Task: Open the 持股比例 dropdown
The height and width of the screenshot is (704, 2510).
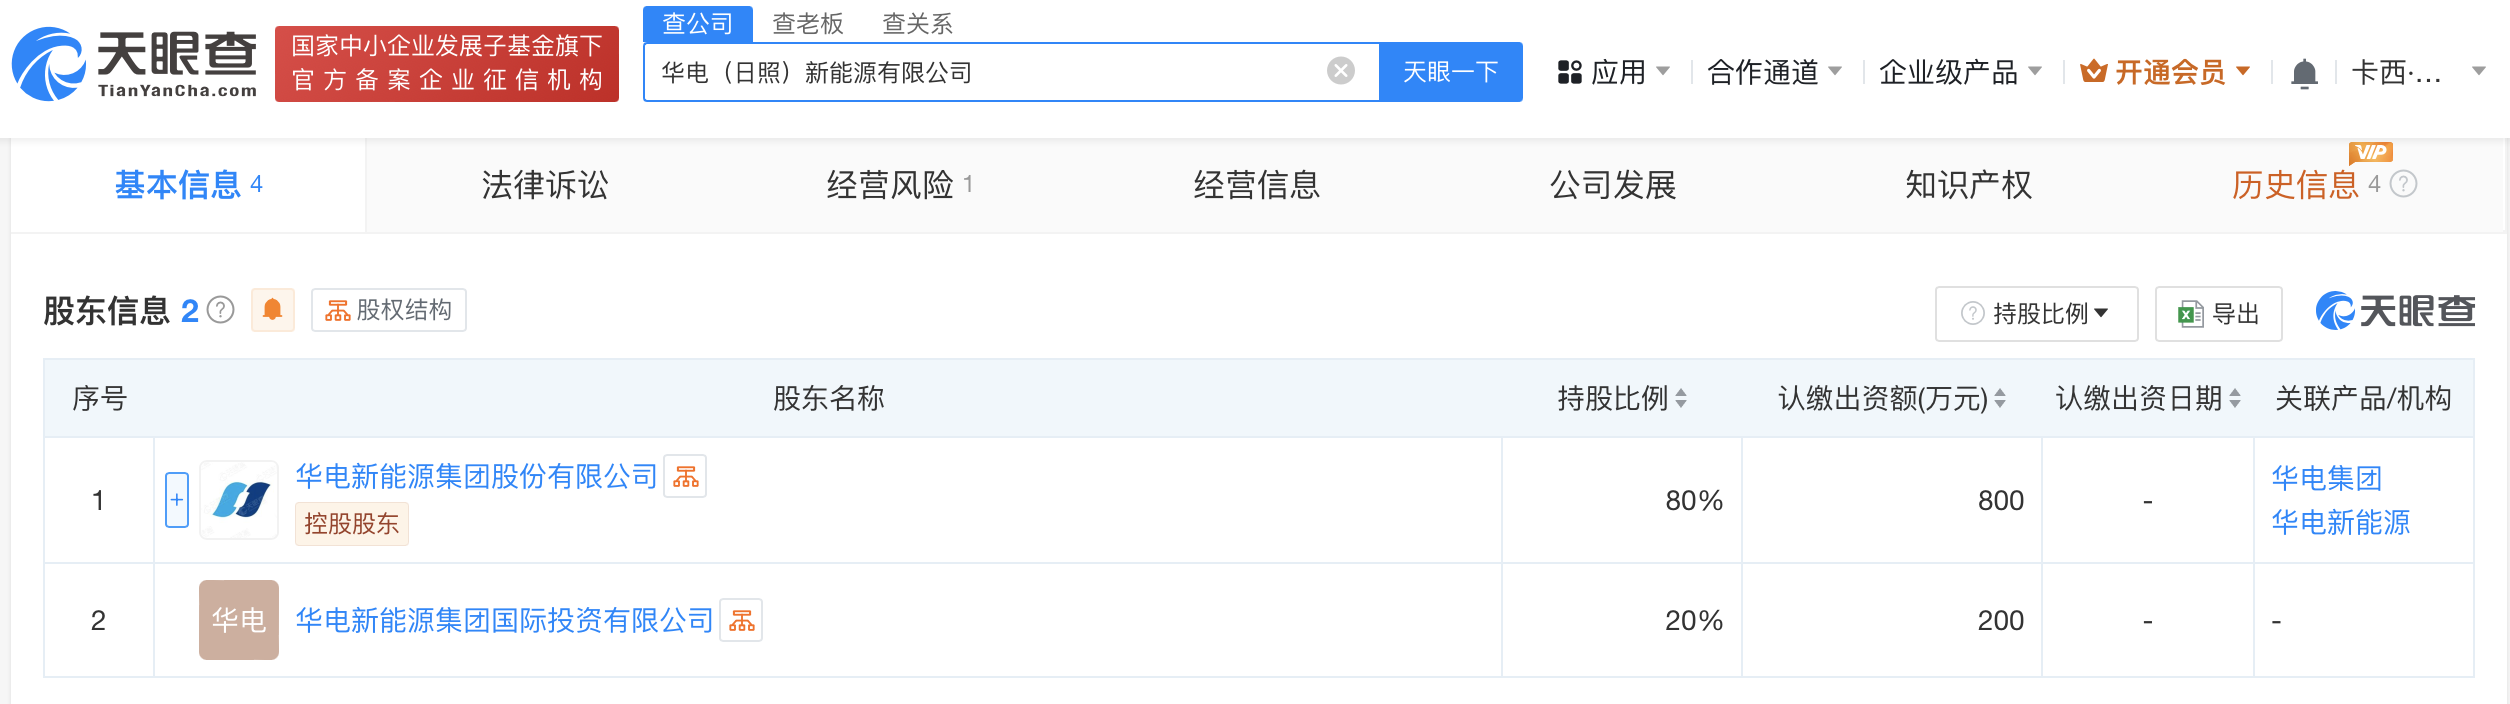Action: click(x=2036, y=314)
